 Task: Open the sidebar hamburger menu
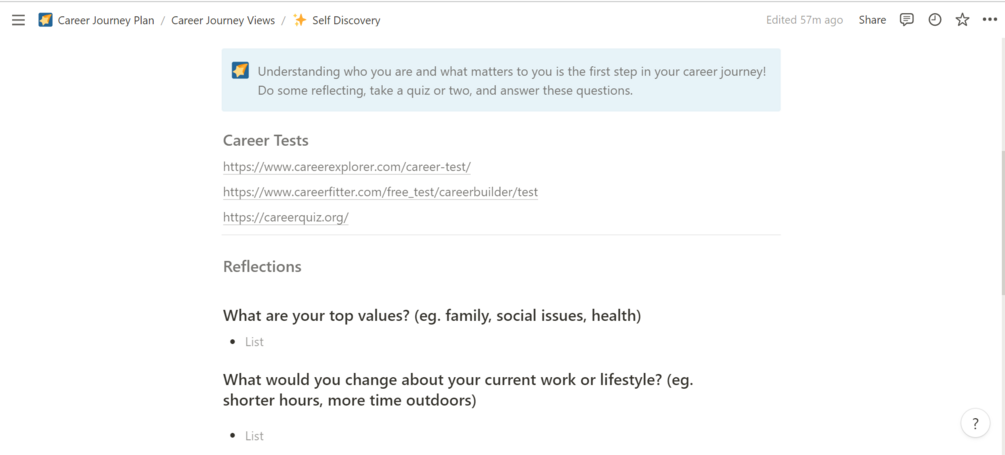[x=18, y=20]
